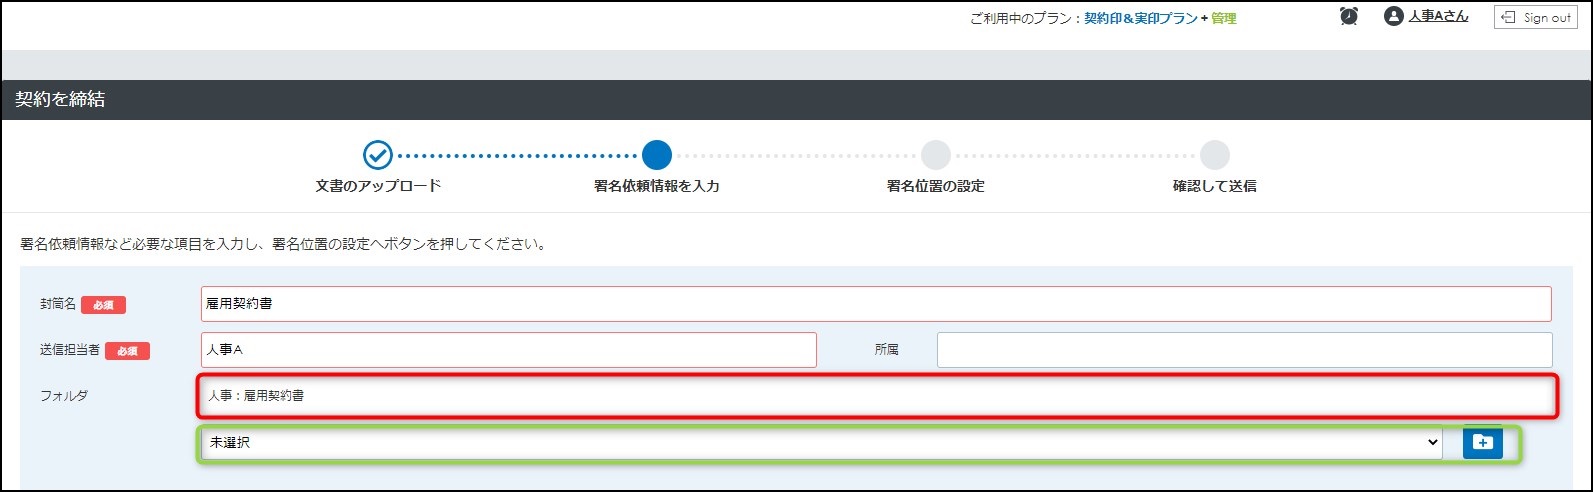This screenshot has height=492, width=1593.
Task: Click the Sign out button
Action: pyautogui.click(x=1535, y=17)
